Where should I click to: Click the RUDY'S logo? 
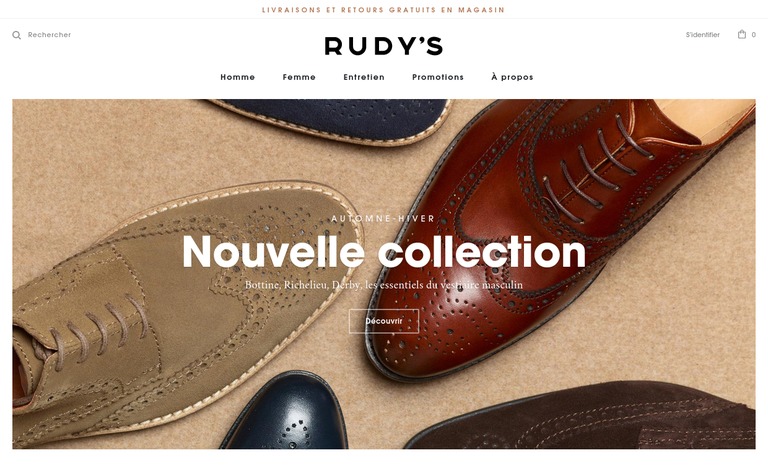384,46
